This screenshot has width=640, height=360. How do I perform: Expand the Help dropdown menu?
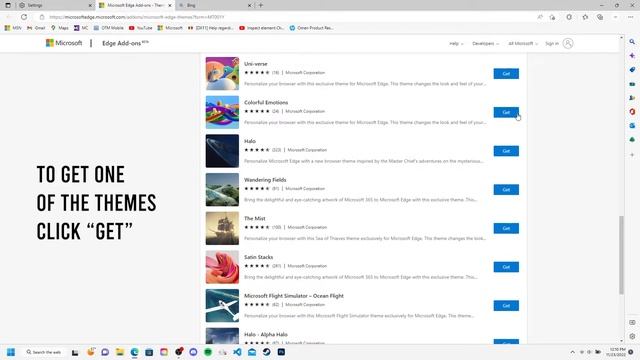tap(456, 43)
